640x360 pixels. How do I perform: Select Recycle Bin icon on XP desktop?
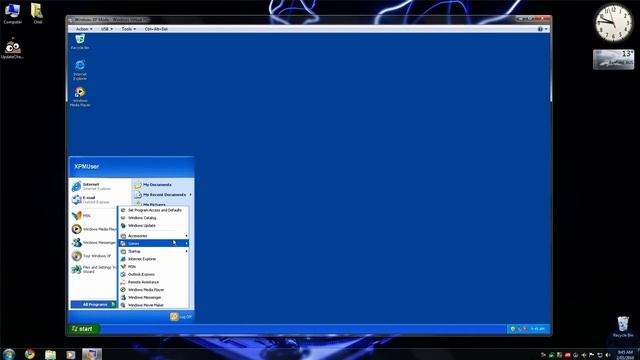click(x=80, y=42)
